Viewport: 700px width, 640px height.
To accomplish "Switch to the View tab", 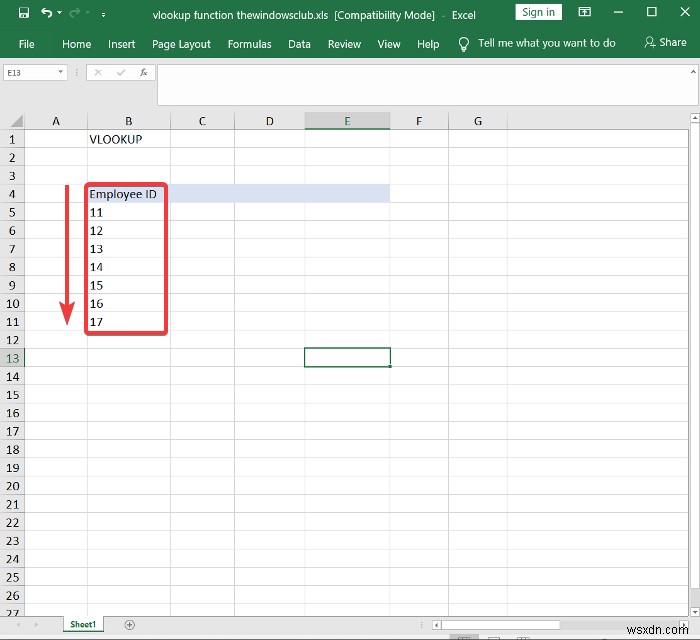I will point(389,44).
